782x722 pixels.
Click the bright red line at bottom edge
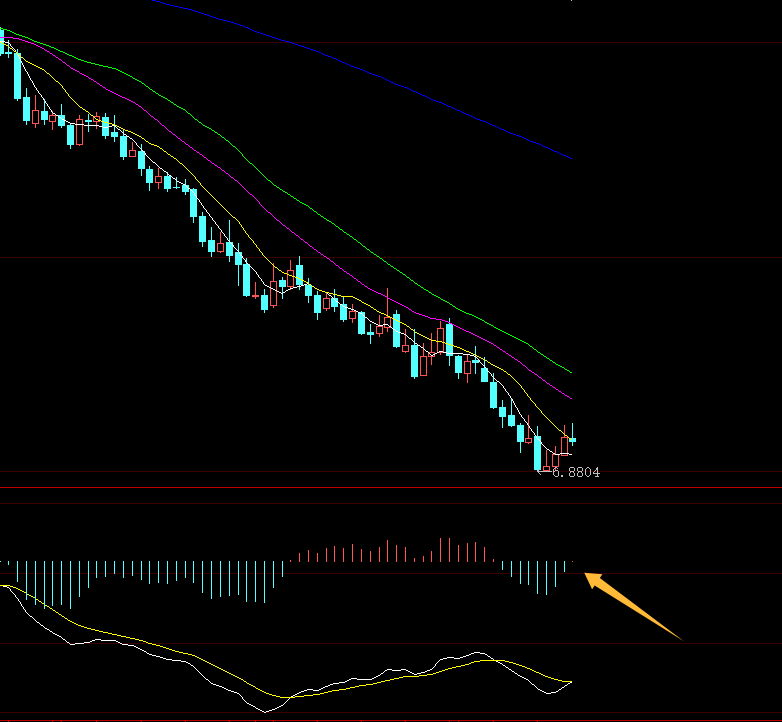click(391, 718)
